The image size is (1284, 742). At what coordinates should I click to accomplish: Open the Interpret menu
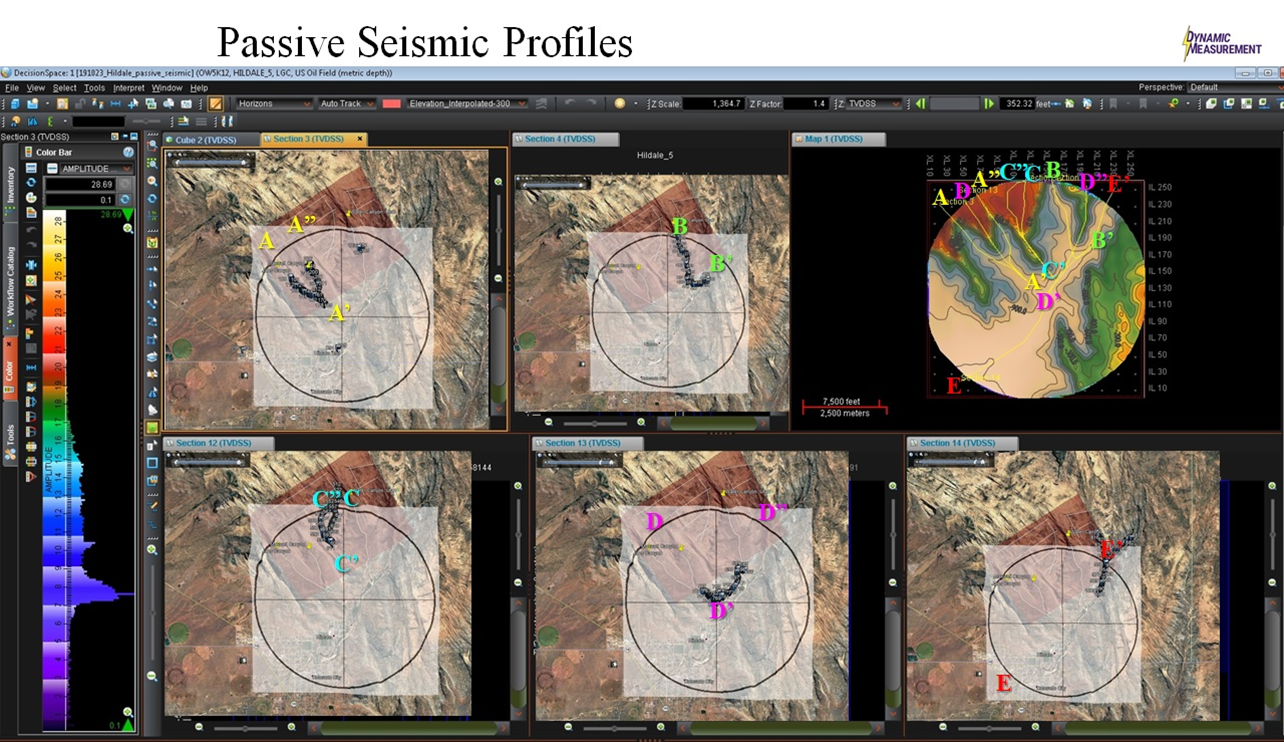[x=128, y=88]
